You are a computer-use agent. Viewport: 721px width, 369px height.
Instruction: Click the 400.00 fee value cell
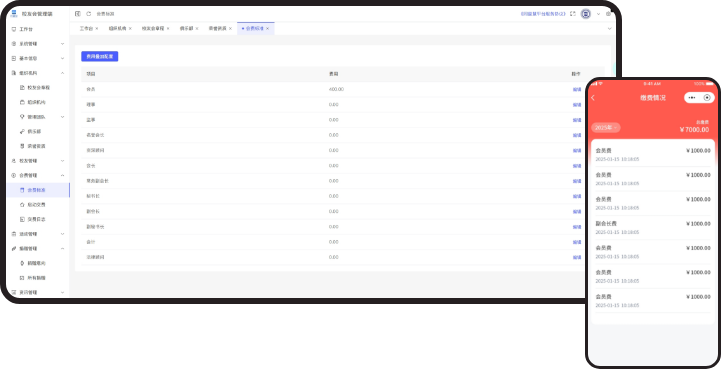click(336, 89)
